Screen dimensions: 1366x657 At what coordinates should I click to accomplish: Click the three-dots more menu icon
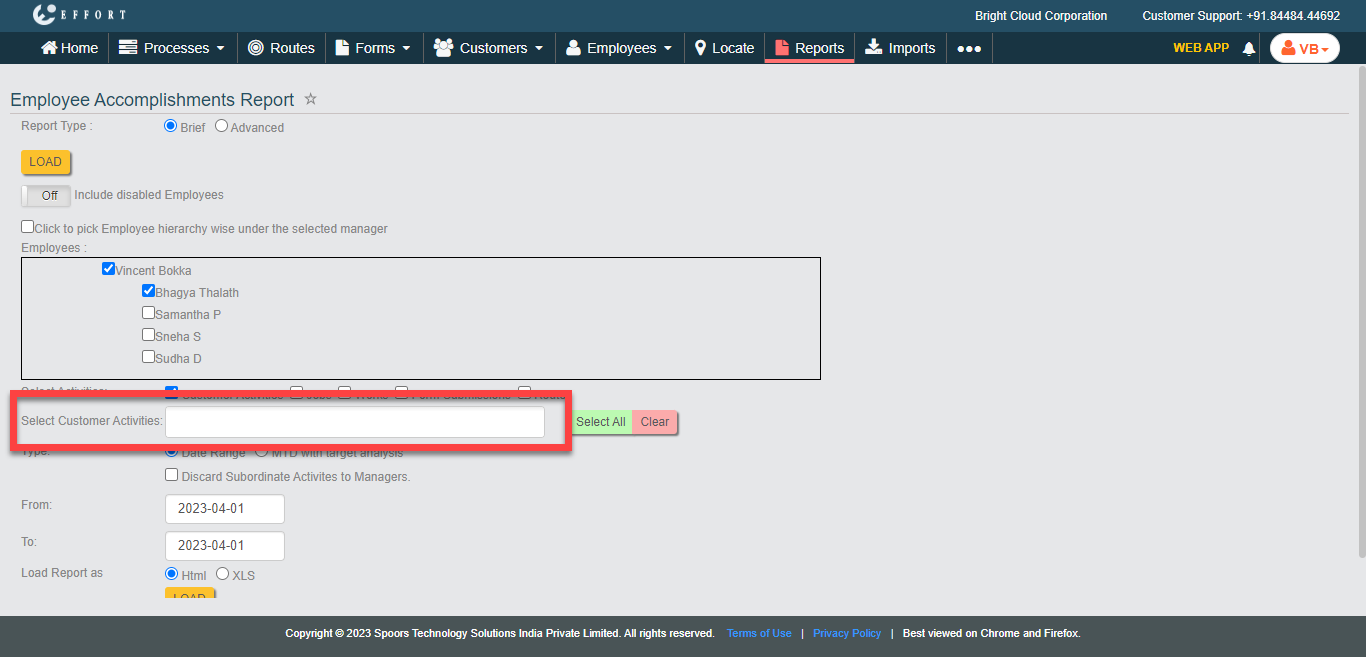tap(968, 48)
